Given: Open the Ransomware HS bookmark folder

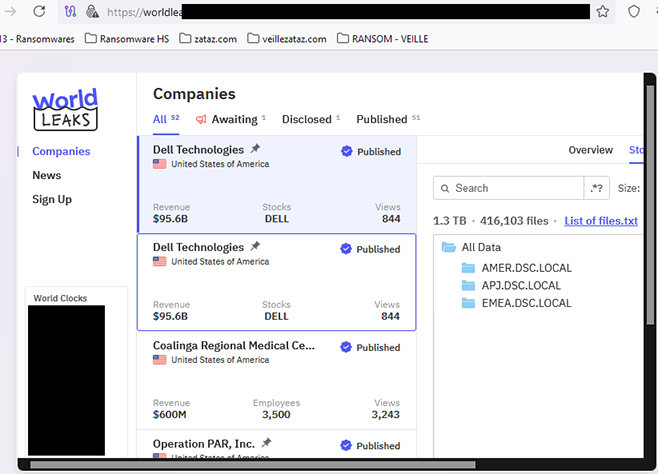Looking at the screenshot, I should point(127,39).
